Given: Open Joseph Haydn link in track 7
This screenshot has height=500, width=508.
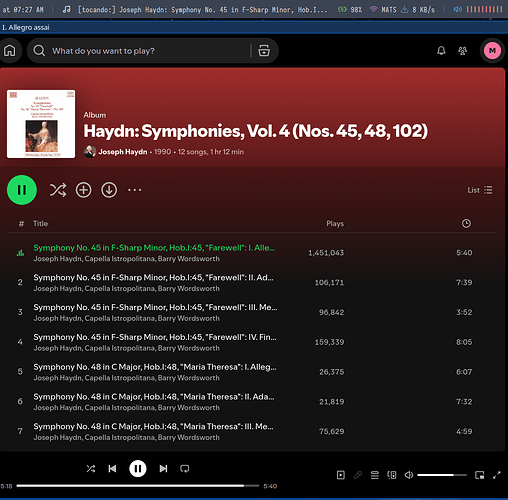Looking at the screenshot, I should pyautogui.click(x=57, y=438).
